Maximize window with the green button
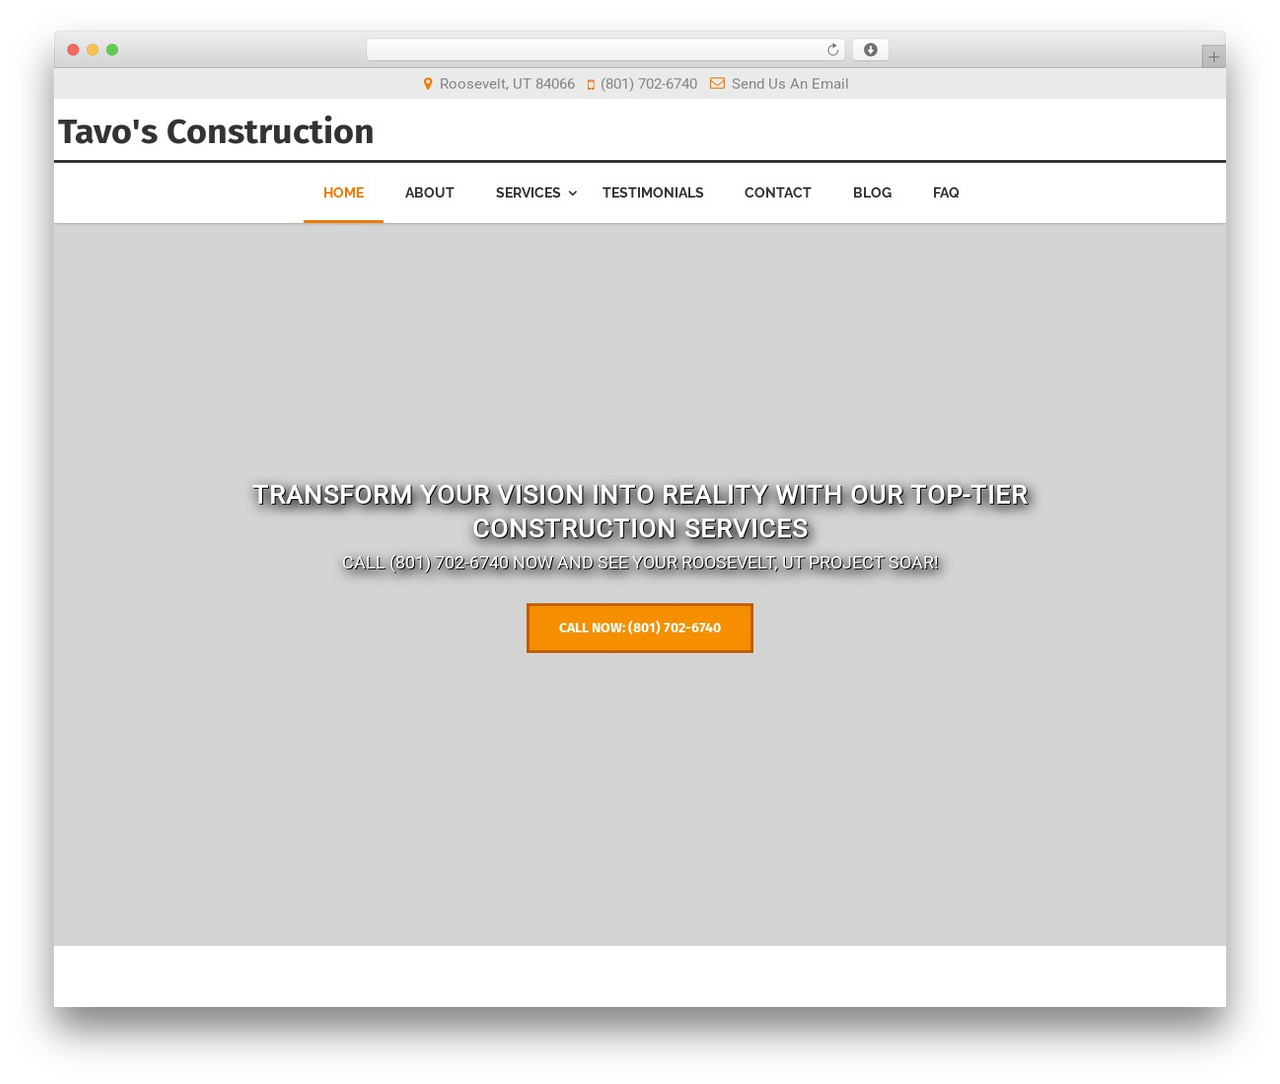The image size is (1280, 1084). click(x=112, y=50)
